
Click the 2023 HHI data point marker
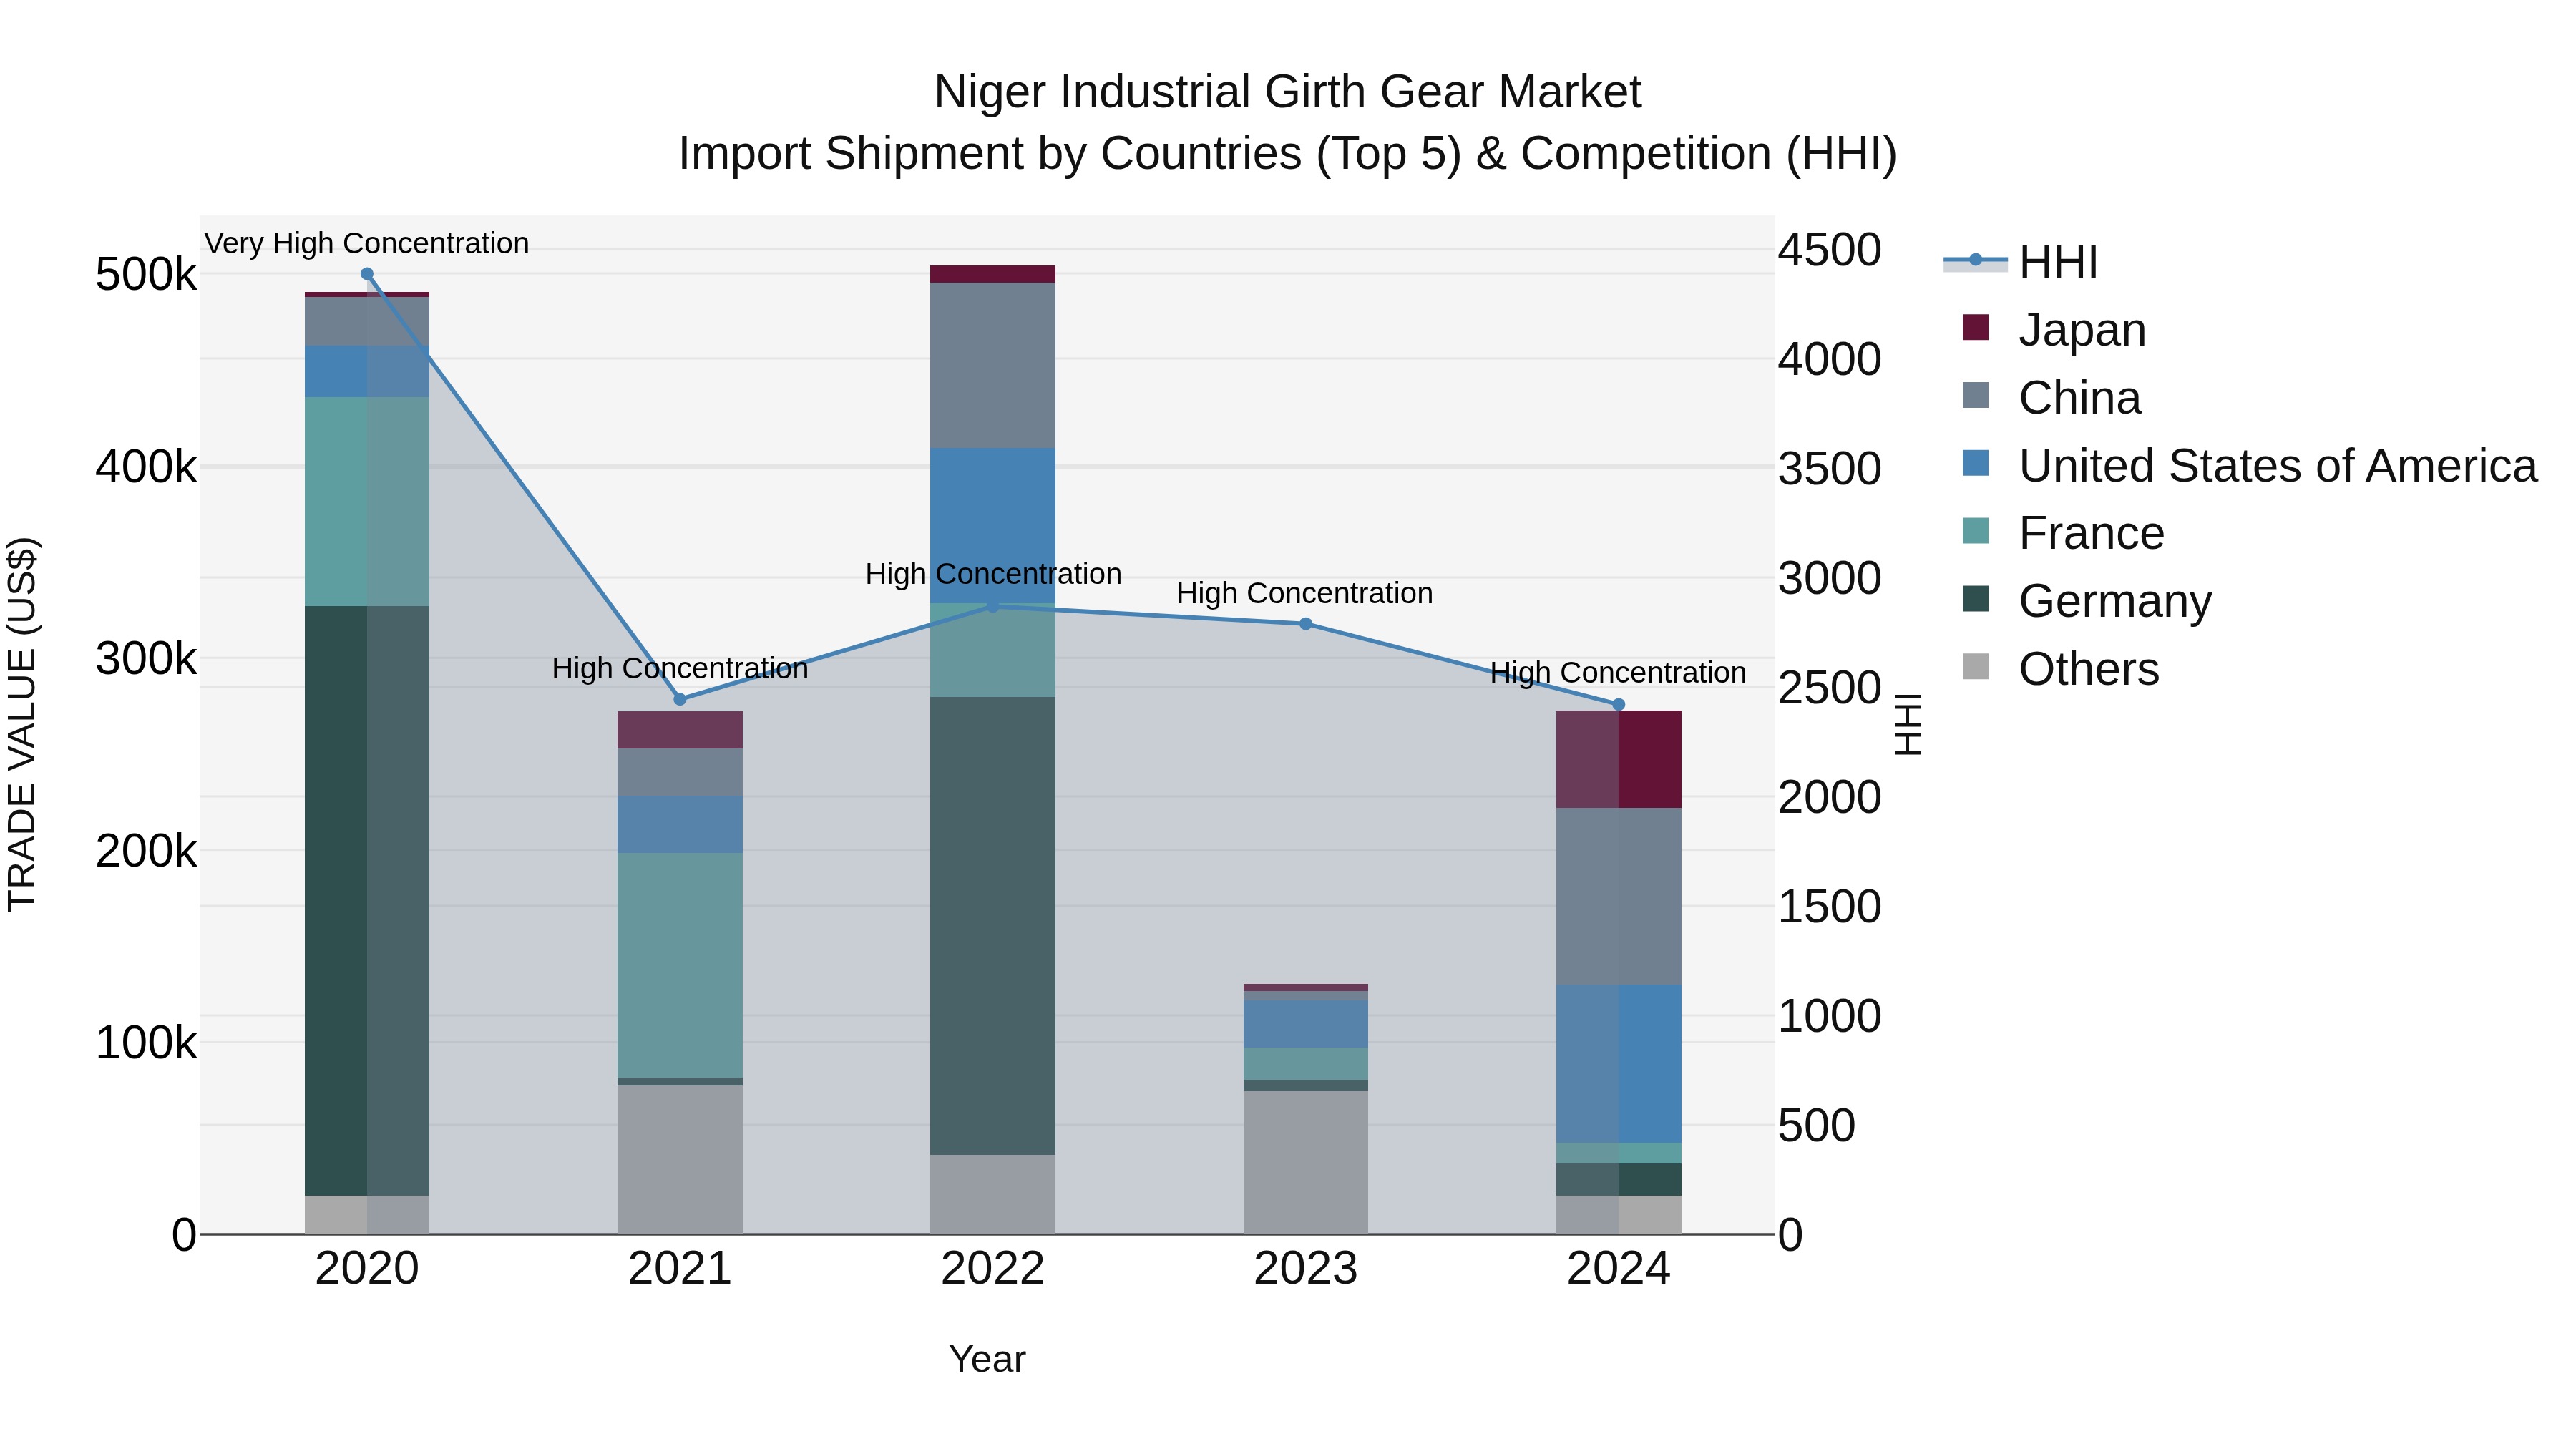pos(1306,624)
